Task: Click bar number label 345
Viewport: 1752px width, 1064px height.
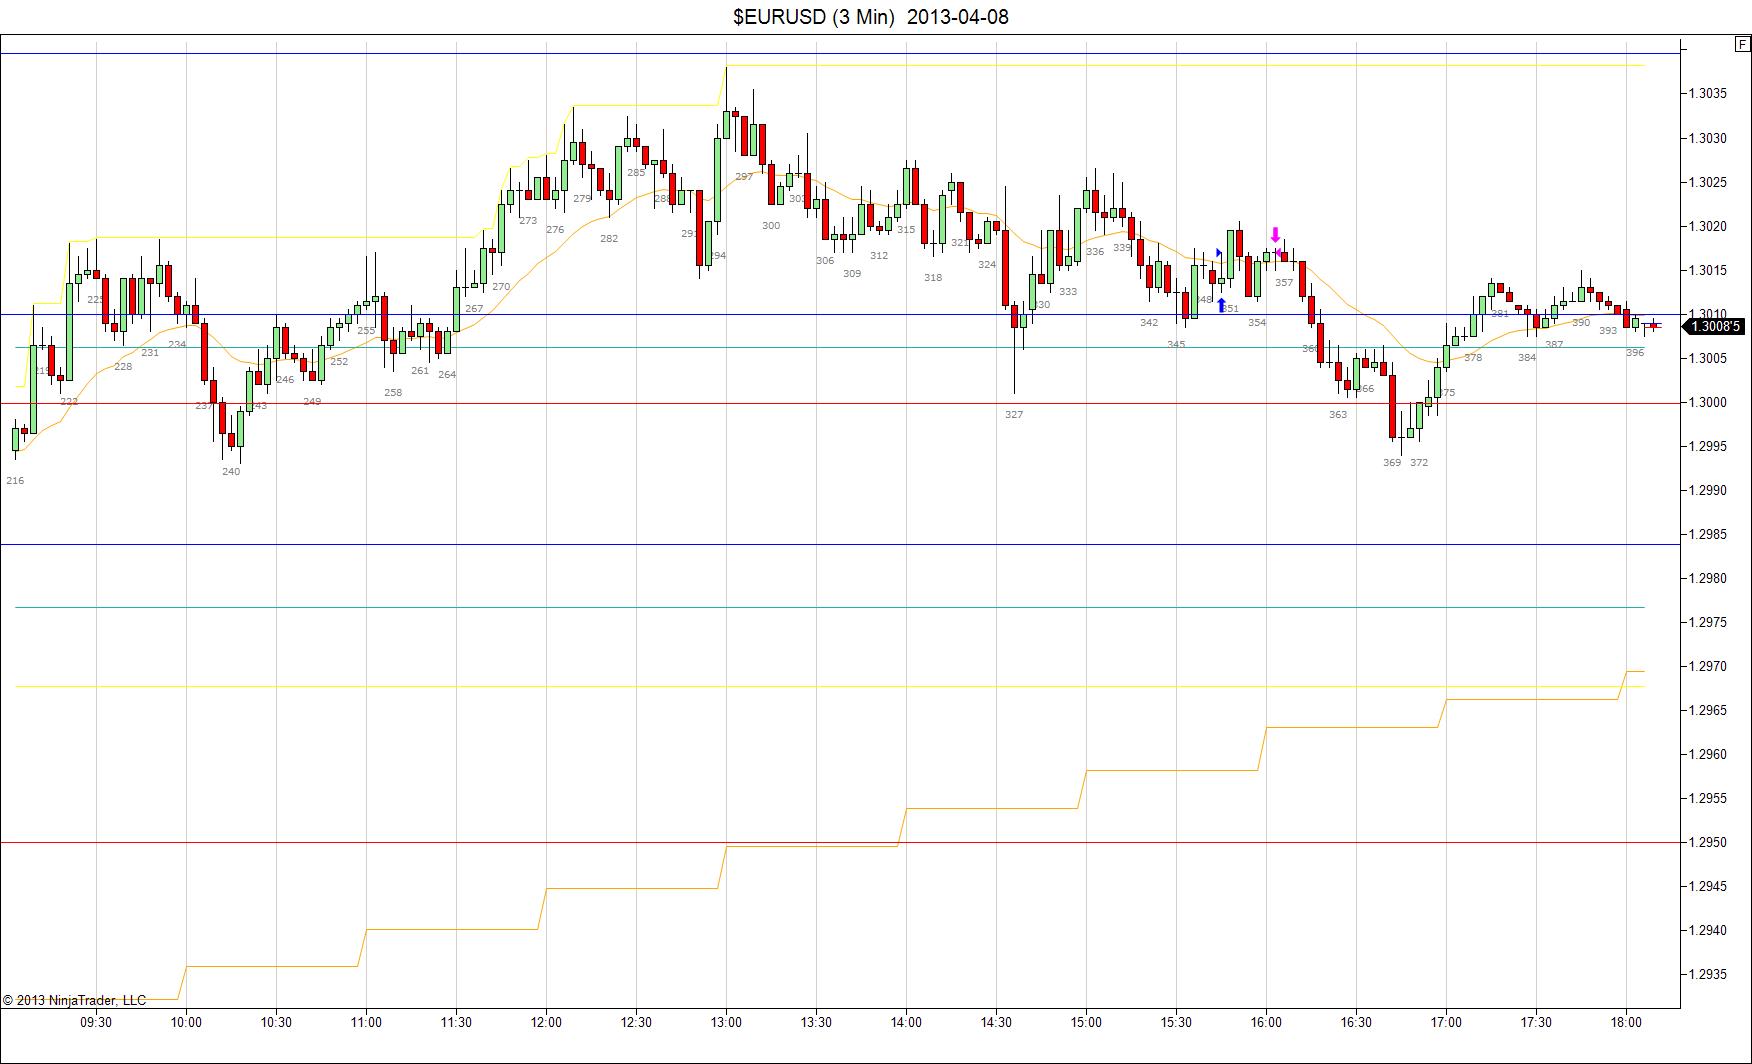Action: click(x=1176, y=345)
